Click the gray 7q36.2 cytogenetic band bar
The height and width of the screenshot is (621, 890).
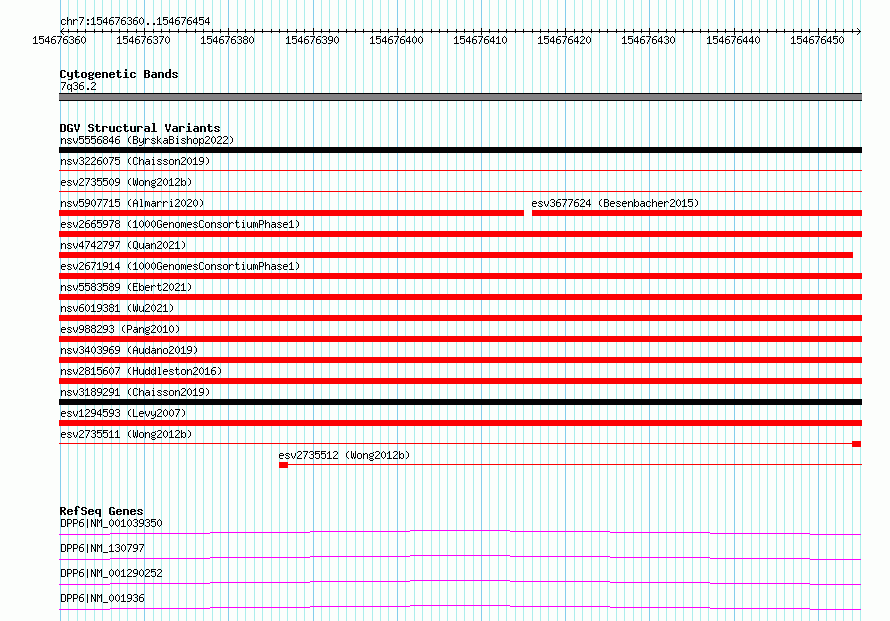(x=460, y=97)
